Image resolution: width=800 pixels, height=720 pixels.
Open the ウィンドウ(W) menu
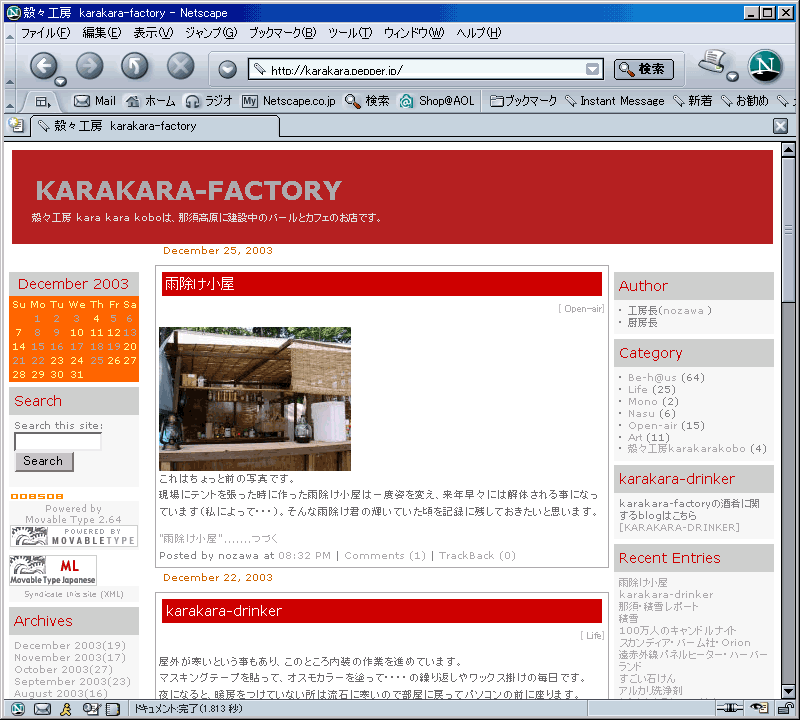coord(414,33)
